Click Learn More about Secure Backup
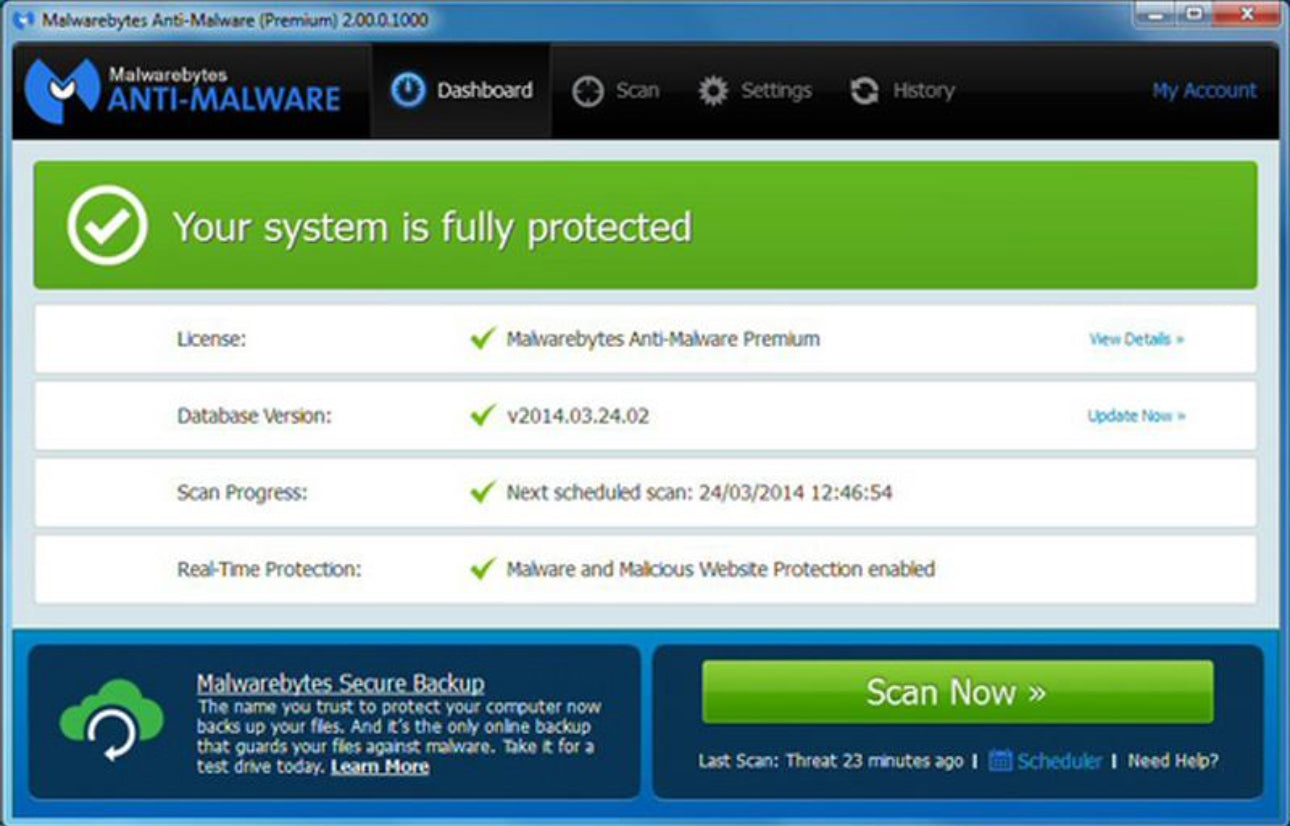This screenshot has width=1290, height=826. 380,767
